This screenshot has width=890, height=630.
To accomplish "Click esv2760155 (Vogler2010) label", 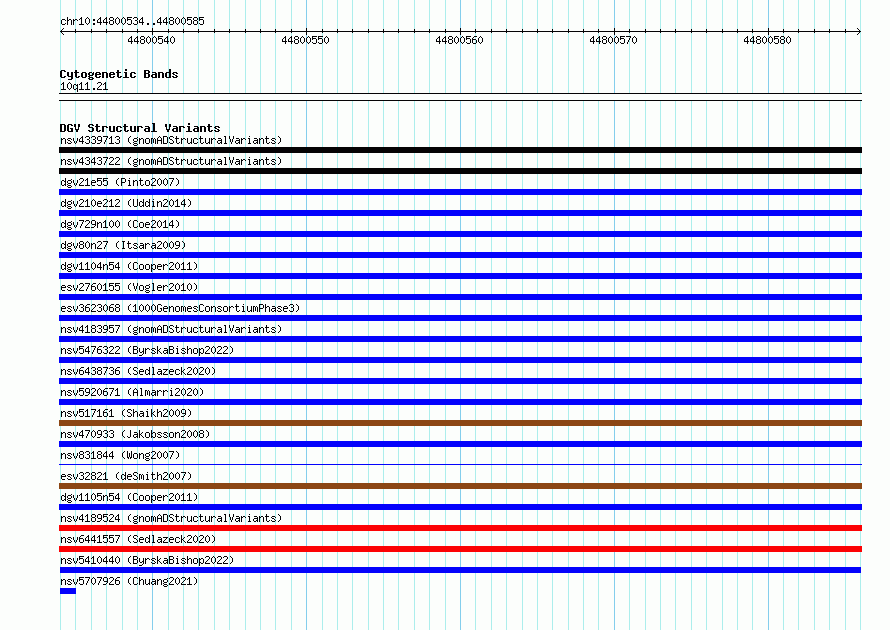I will click(129, 287).
